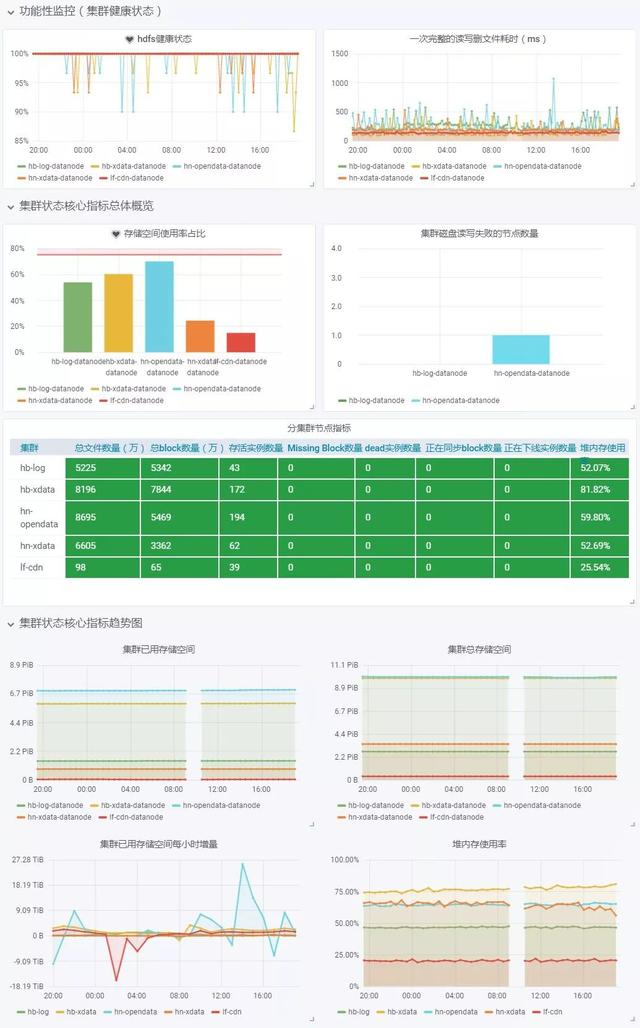Toggle lf-cdn-datanode series in hdfs健康状态 legend
The height and width of the screenshot is (1028, 640).
(x=136, y=178)
